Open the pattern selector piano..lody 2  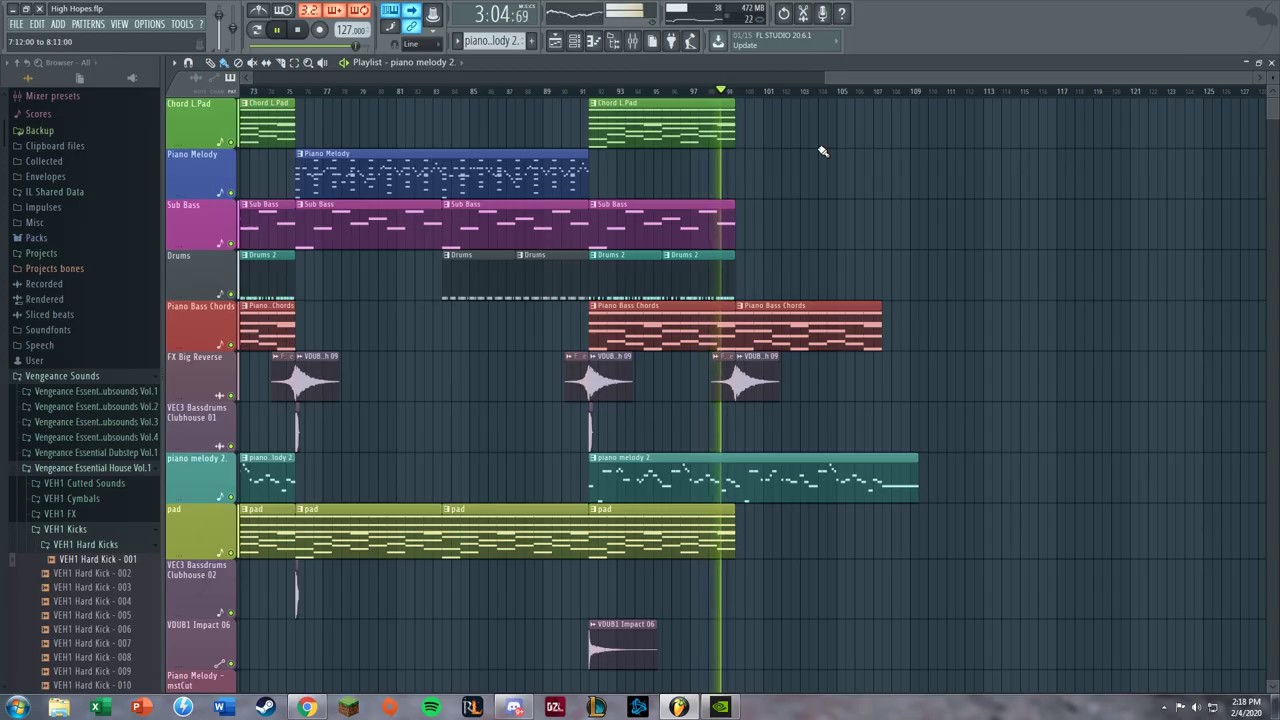click(493, 41)
